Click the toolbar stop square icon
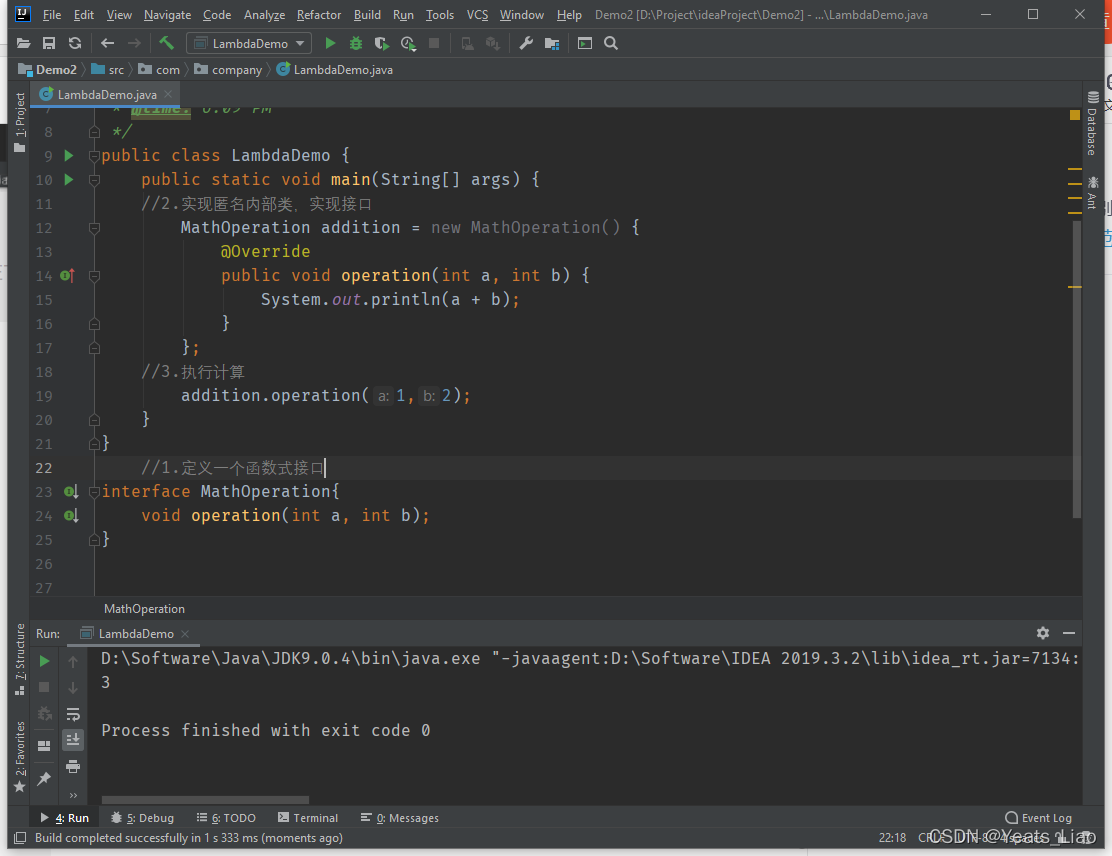This screenshot has height=856, width=1112. coord(434,43)
